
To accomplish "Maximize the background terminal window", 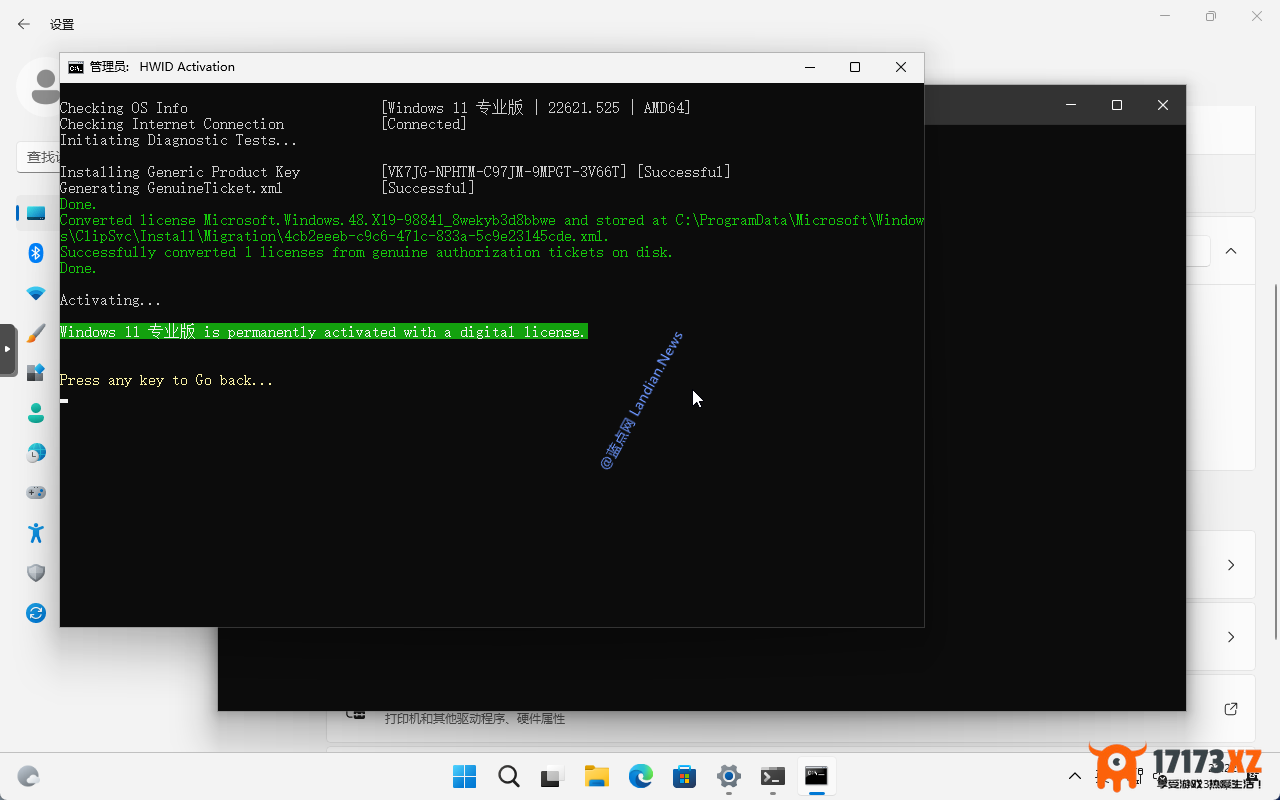I will (x=1117, y=105).
